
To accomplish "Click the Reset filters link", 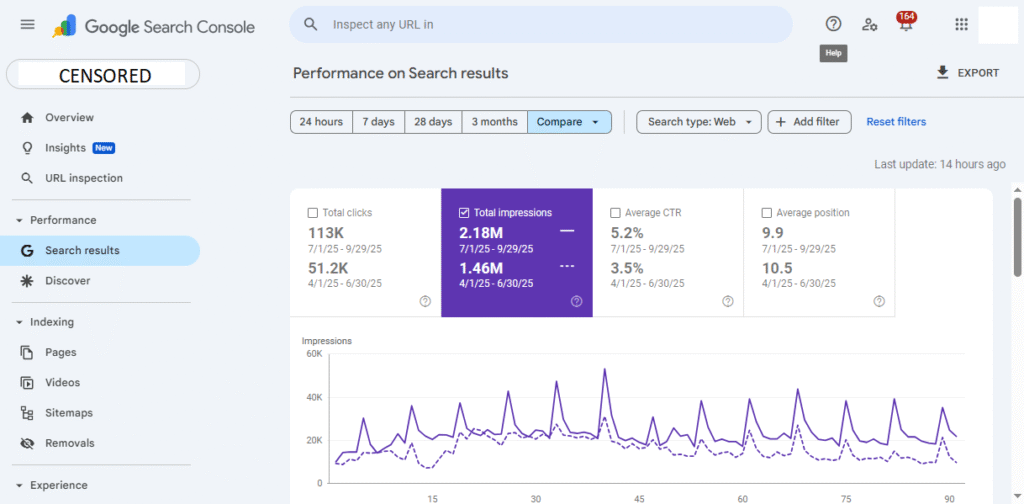I will [896, 122].
